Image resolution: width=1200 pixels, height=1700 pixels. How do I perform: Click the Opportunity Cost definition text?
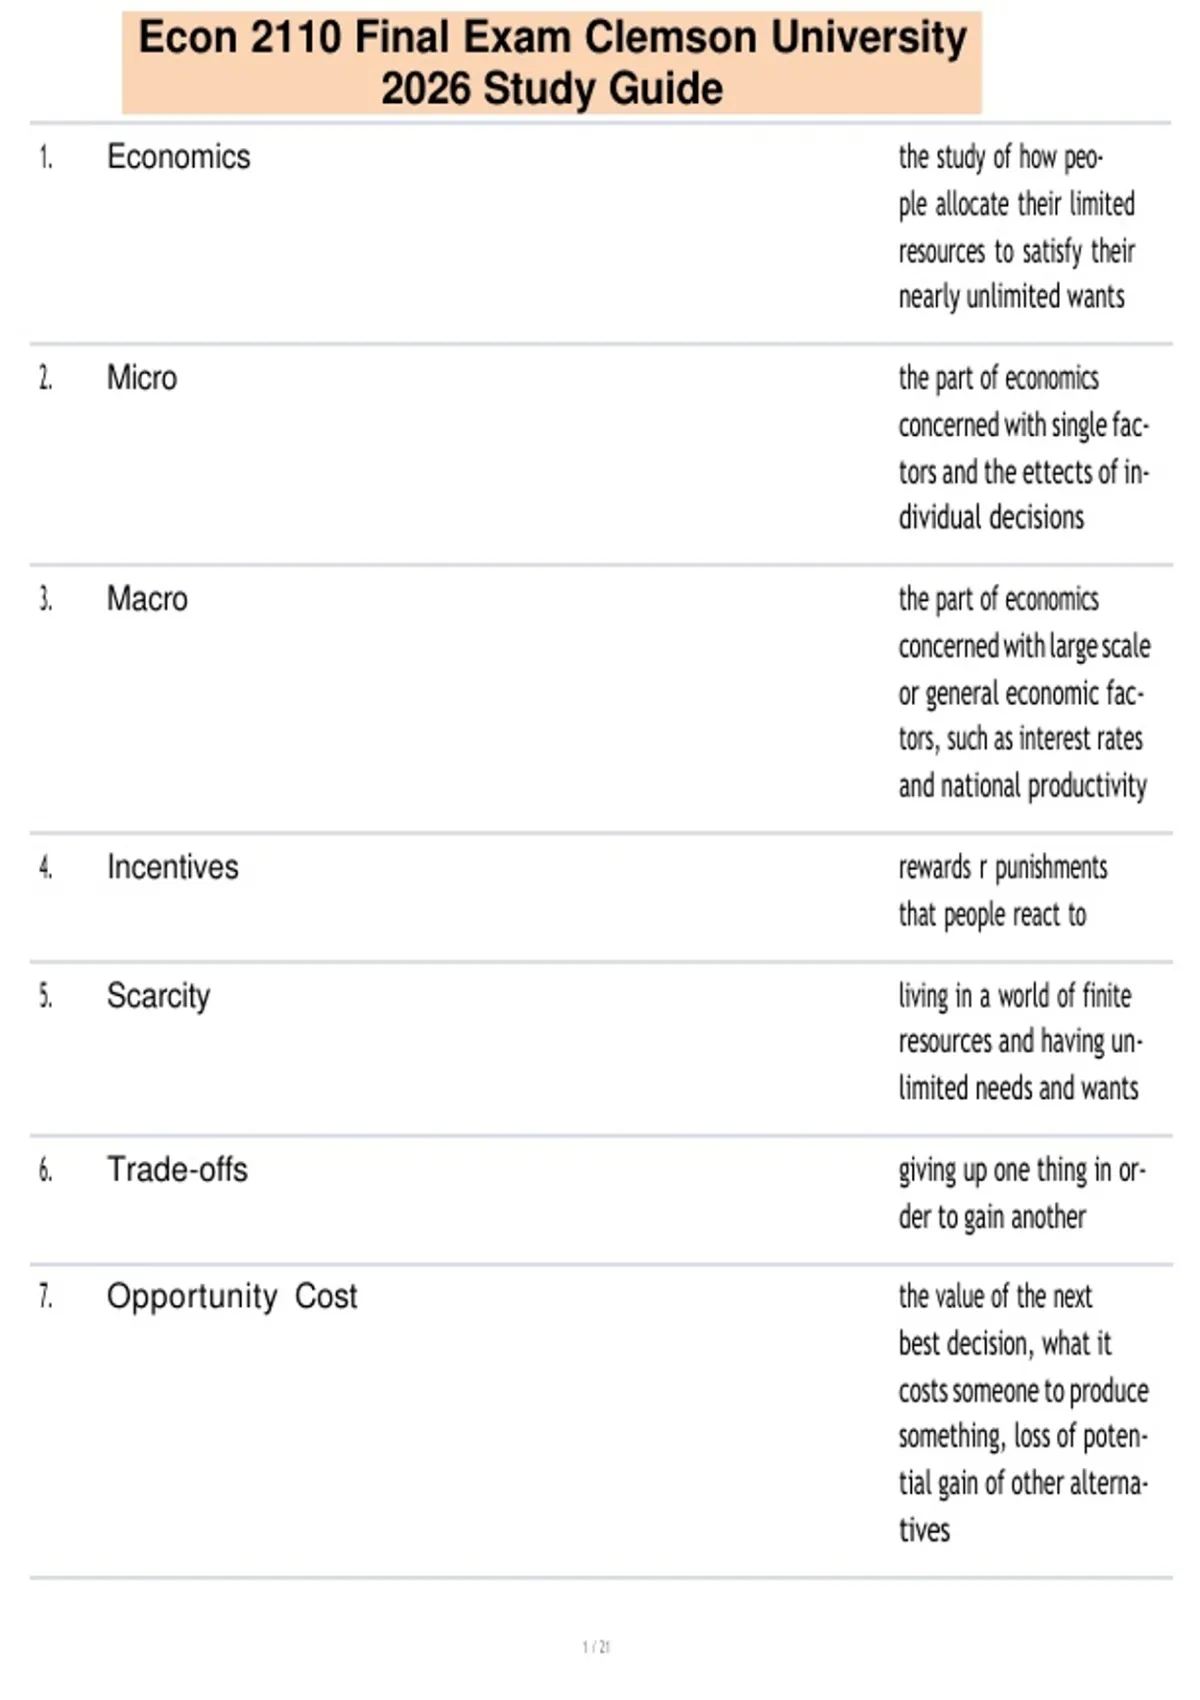(x=1023, y=1413)
